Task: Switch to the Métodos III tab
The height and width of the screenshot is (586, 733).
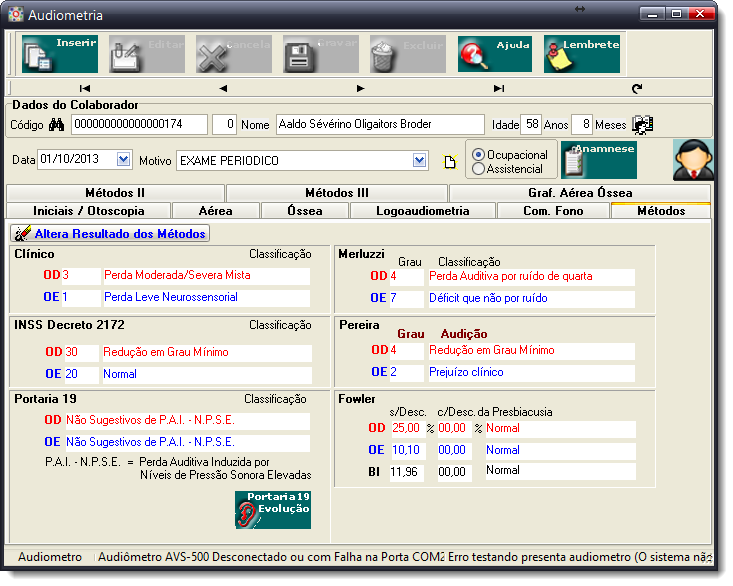Action: point(337,193)
